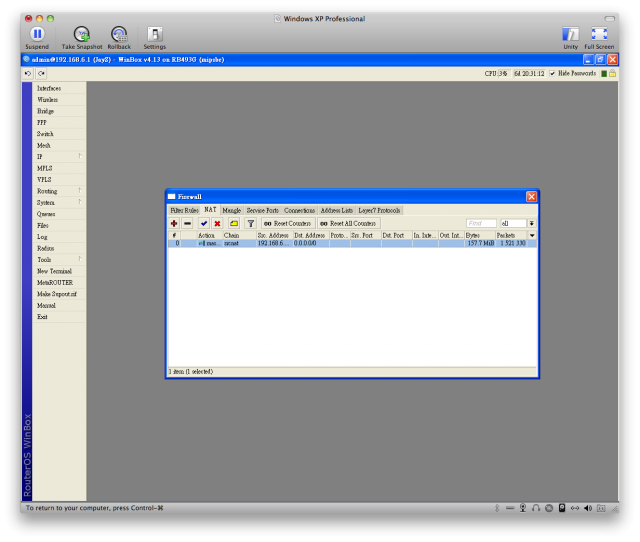The image size is (640, 542).
Task: Sort by the Chain column header
Action: coord(239,235)
